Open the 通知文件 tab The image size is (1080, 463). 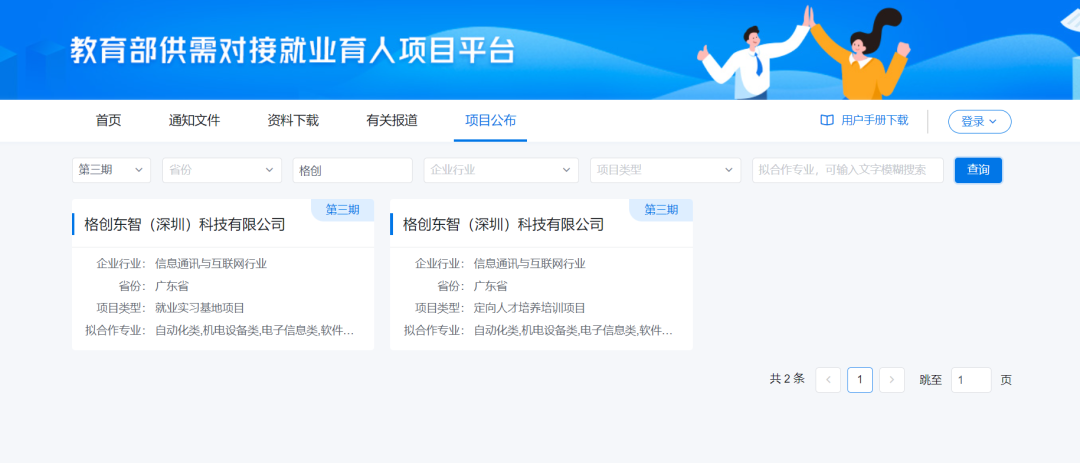(194, 120)
